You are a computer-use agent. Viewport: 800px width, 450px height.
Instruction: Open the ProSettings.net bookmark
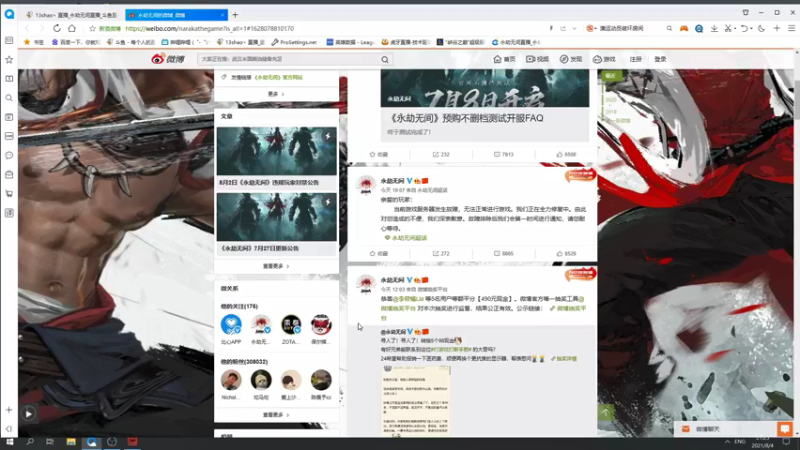coord(294,42)
